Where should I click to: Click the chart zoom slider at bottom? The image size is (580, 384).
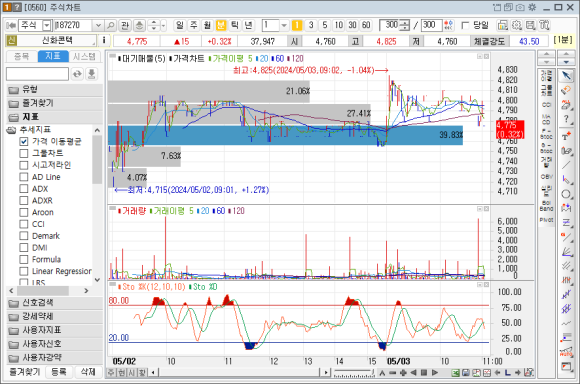pos(354,373)
